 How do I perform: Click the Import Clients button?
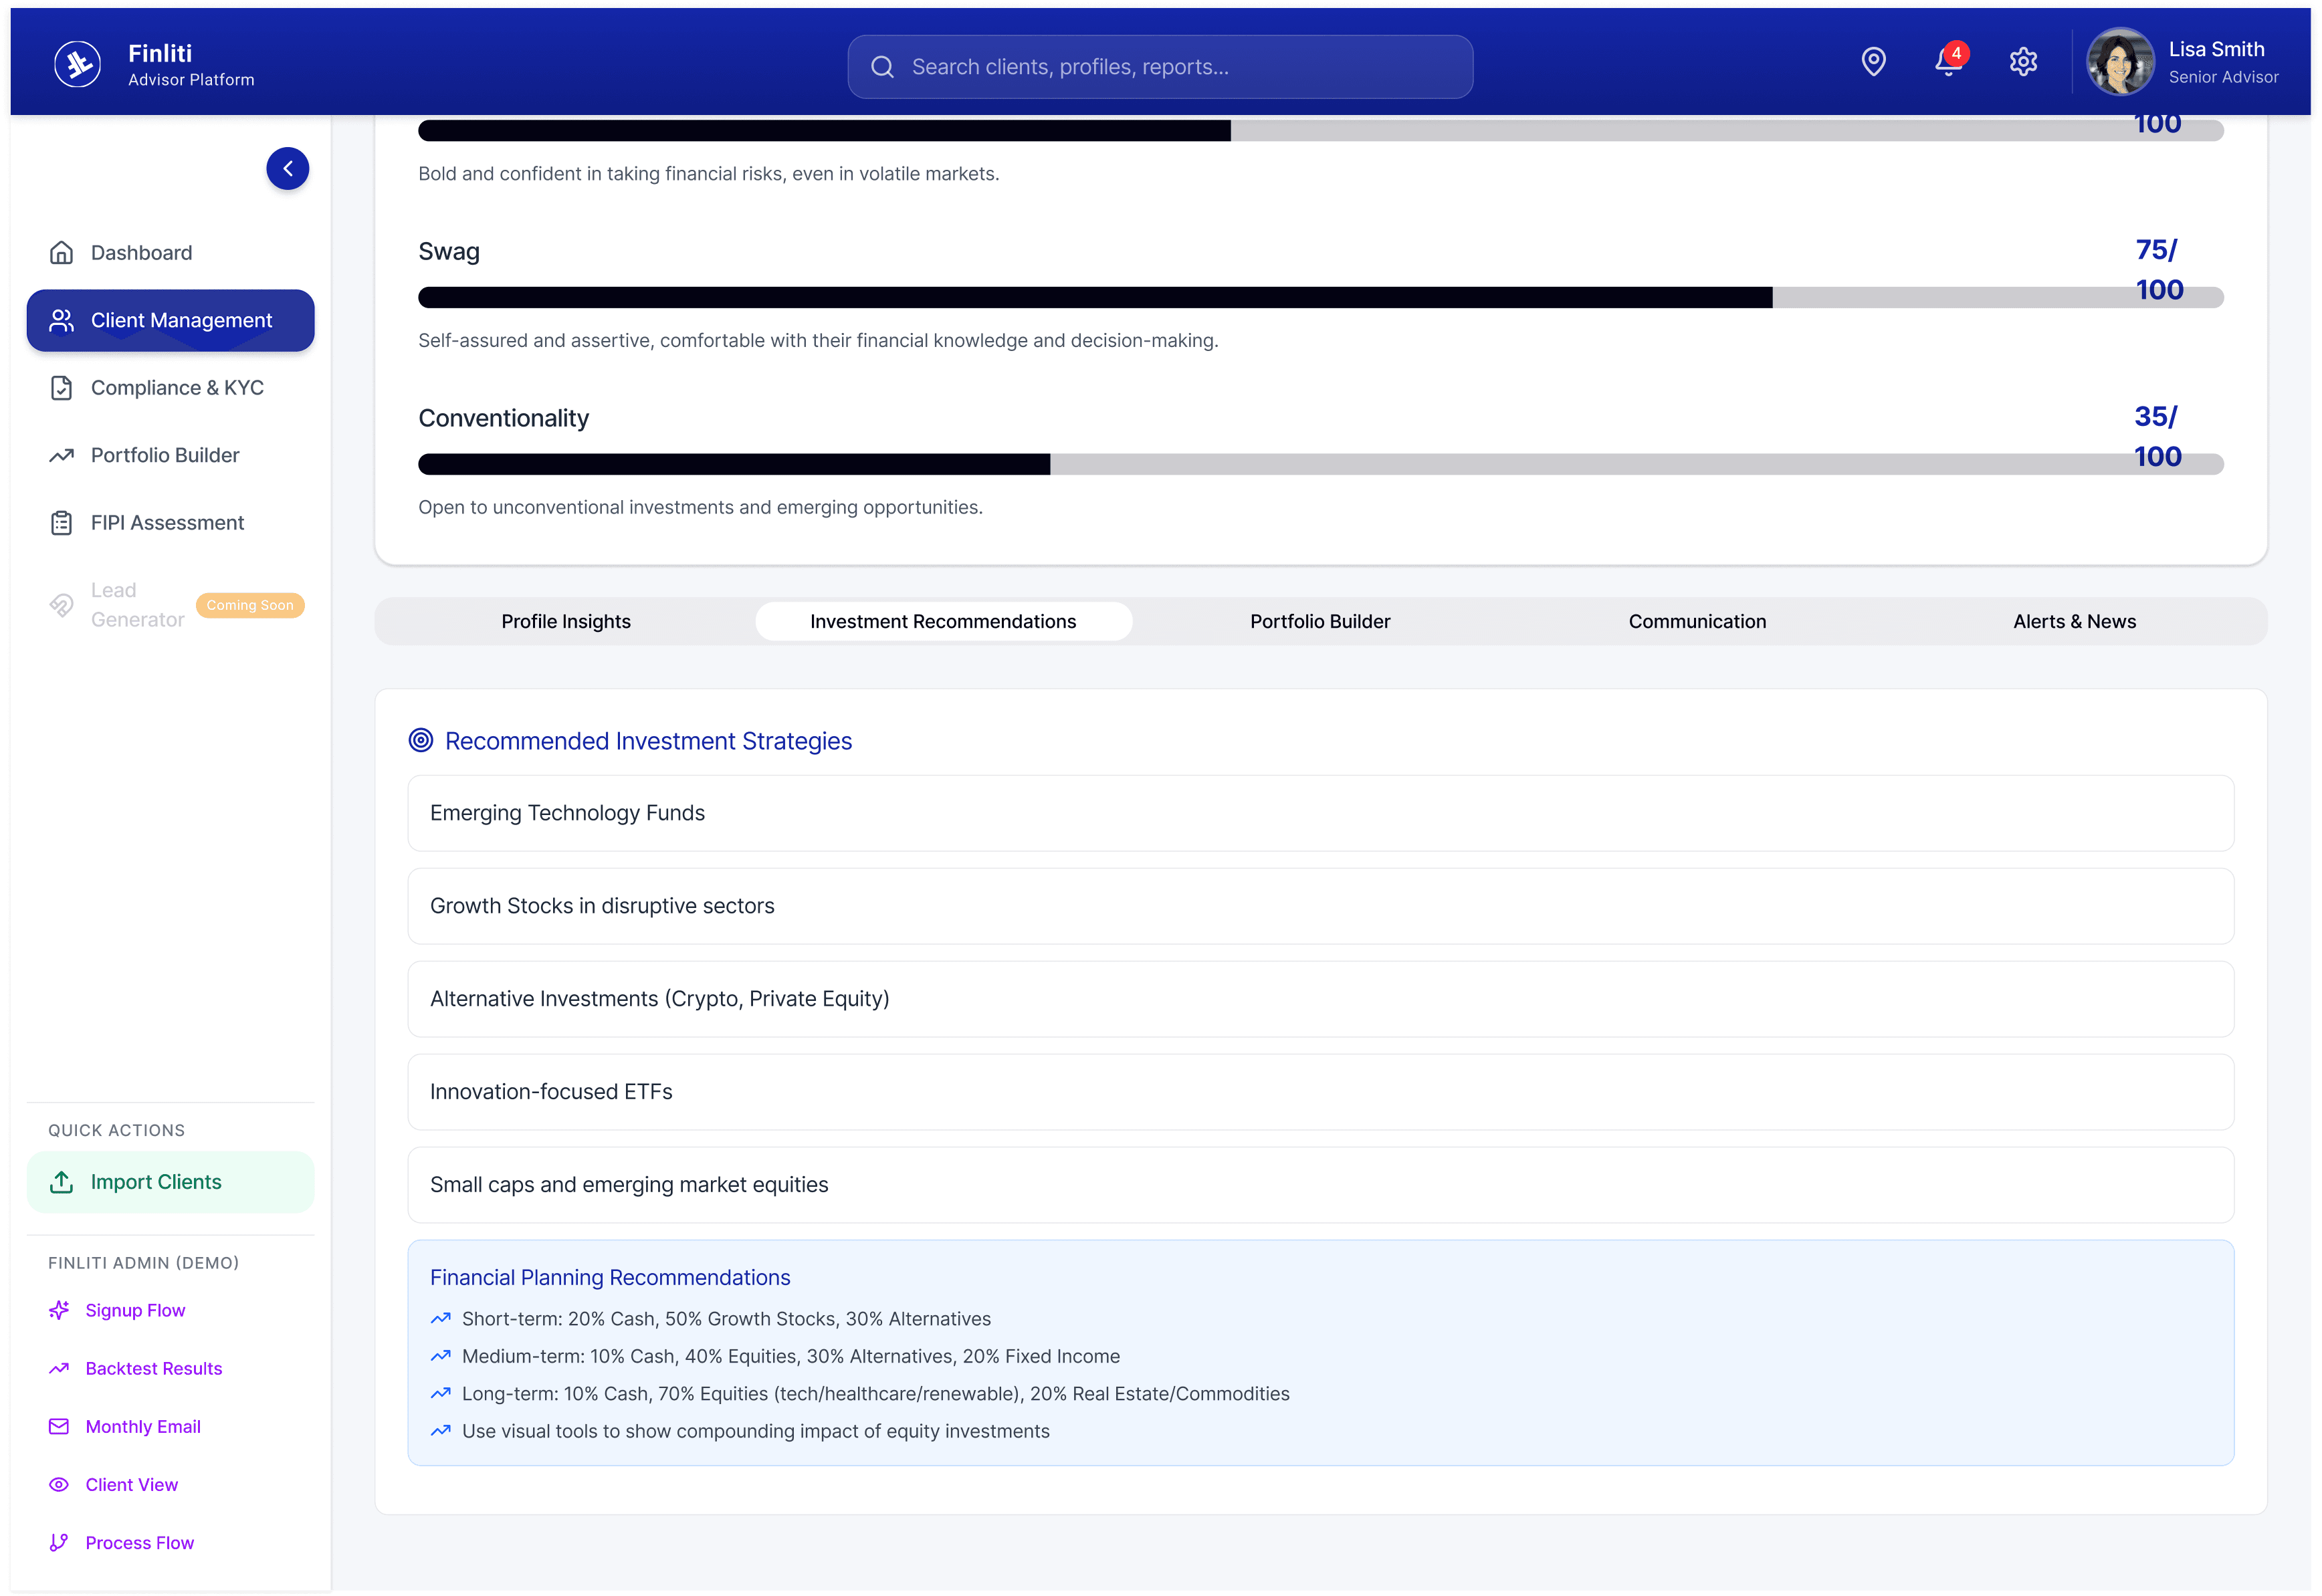point(156,1181)
